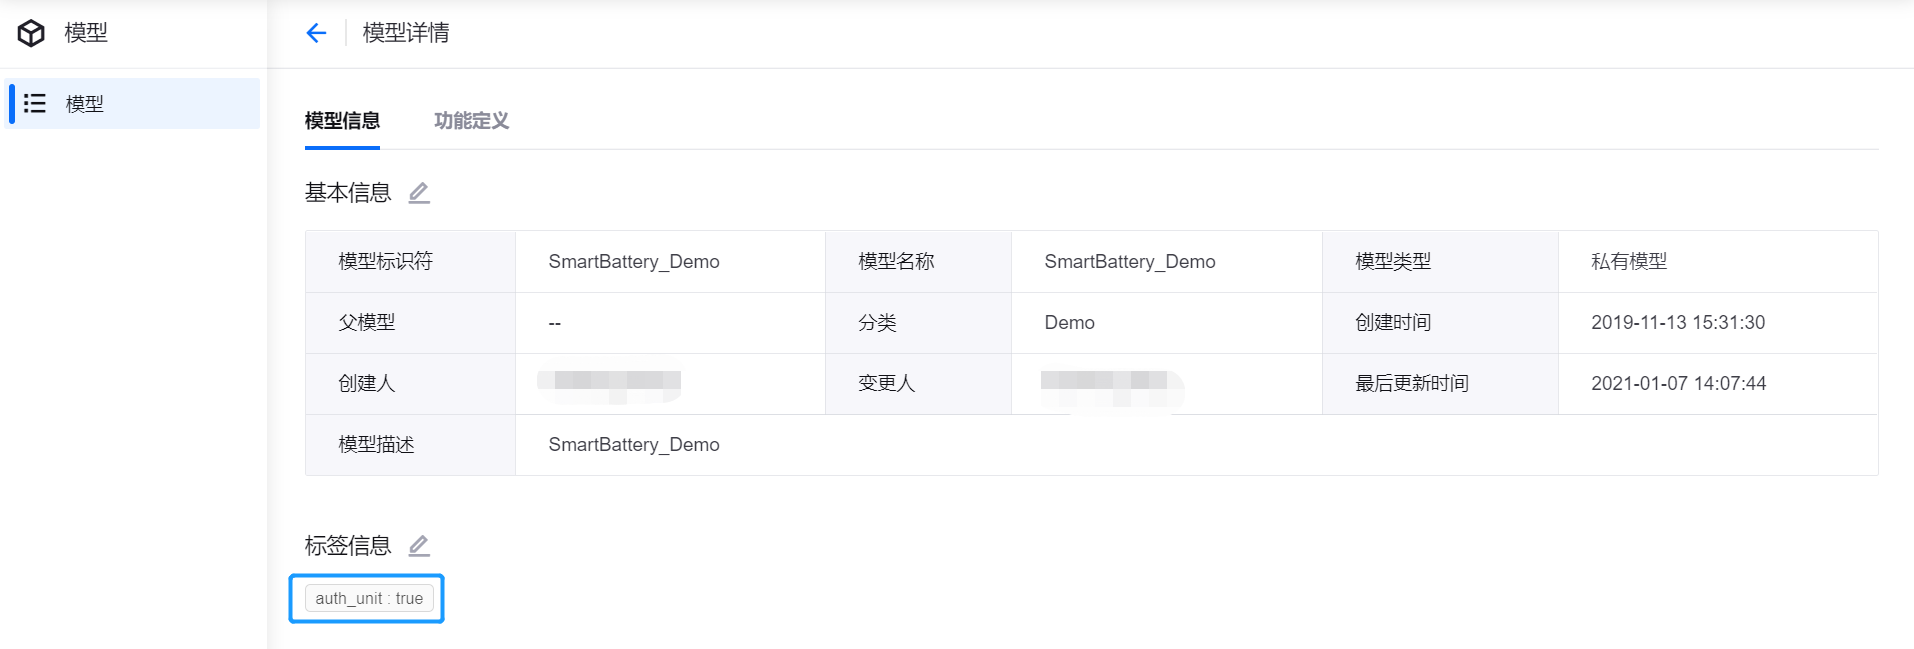Click the blurred 变更人 value
The height and width of the screenshot is (649, 1914).
pyautogui.click(x=1108, y=384)
